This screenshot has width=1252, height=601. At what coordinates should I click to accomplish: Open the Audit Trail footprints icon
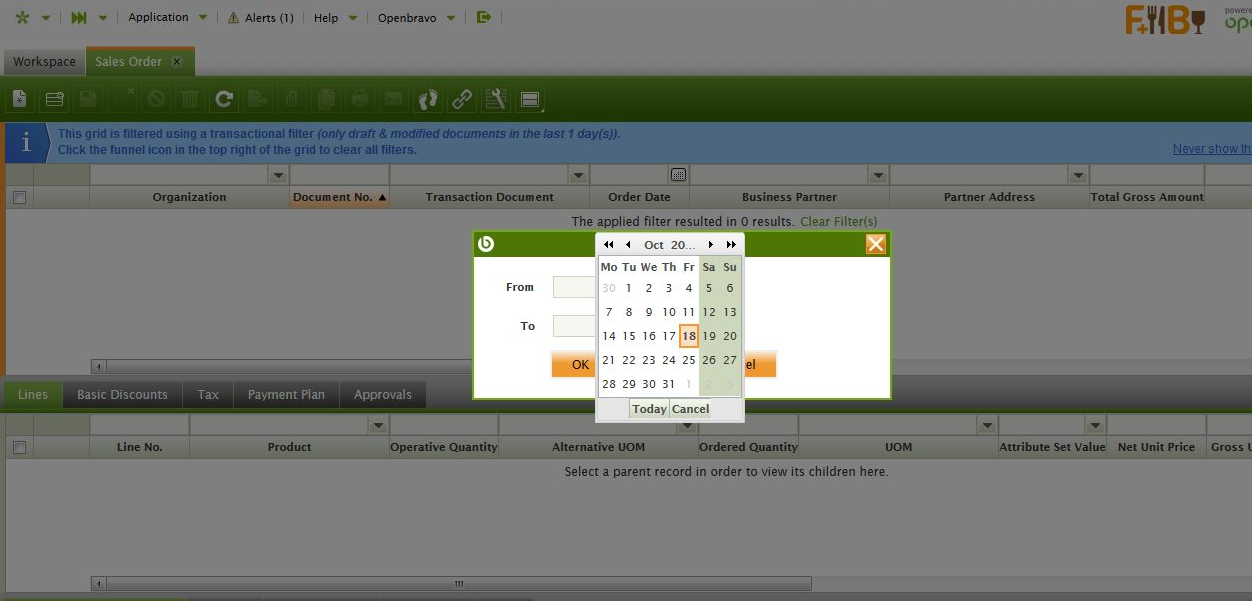pyautogui.click(x=428, y=99)
